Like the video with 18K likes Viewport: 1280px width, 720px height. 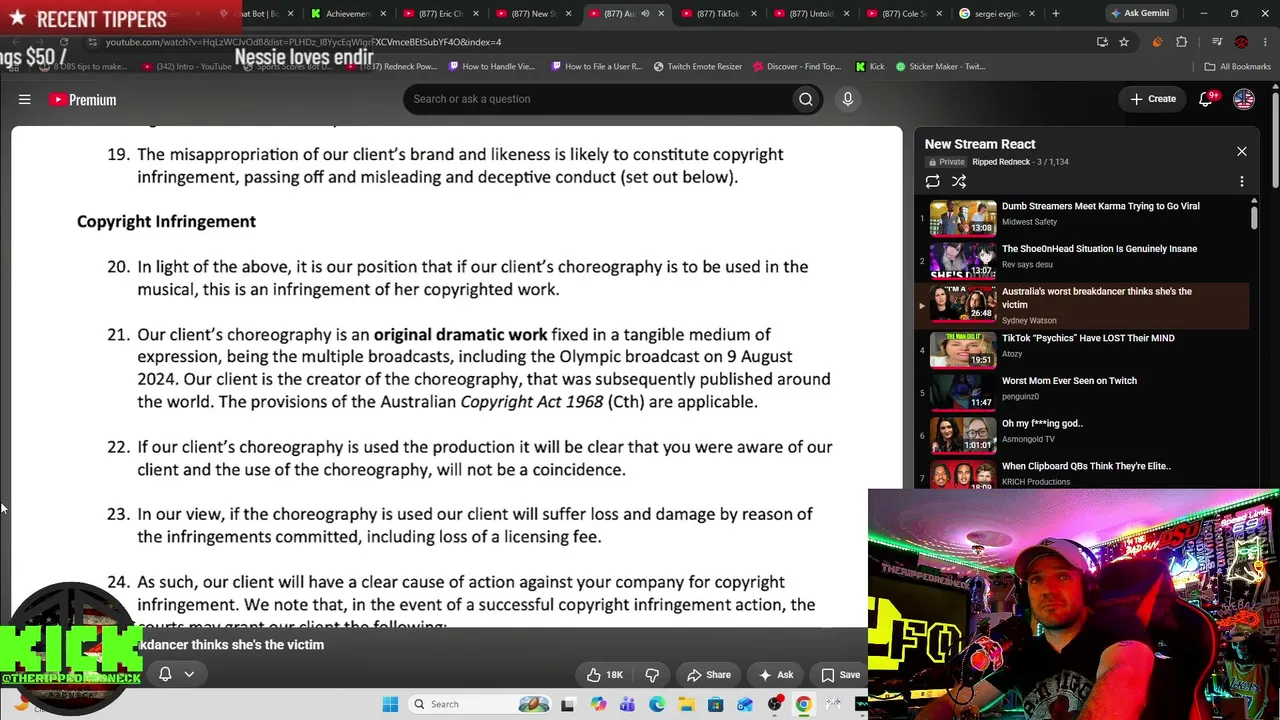tap(605, 675)
